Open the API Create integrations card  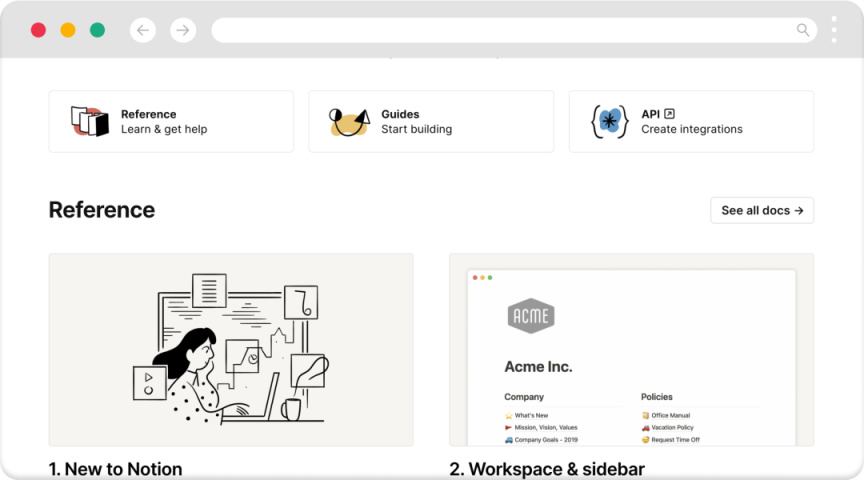point(691,121)
